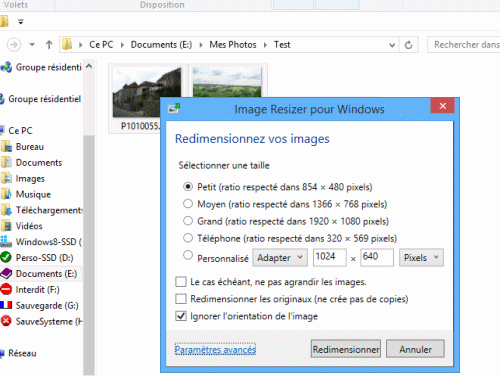This screenshot has width=500, height=376.
Task: Go up one folder level in Explorer
Action: 49,45
